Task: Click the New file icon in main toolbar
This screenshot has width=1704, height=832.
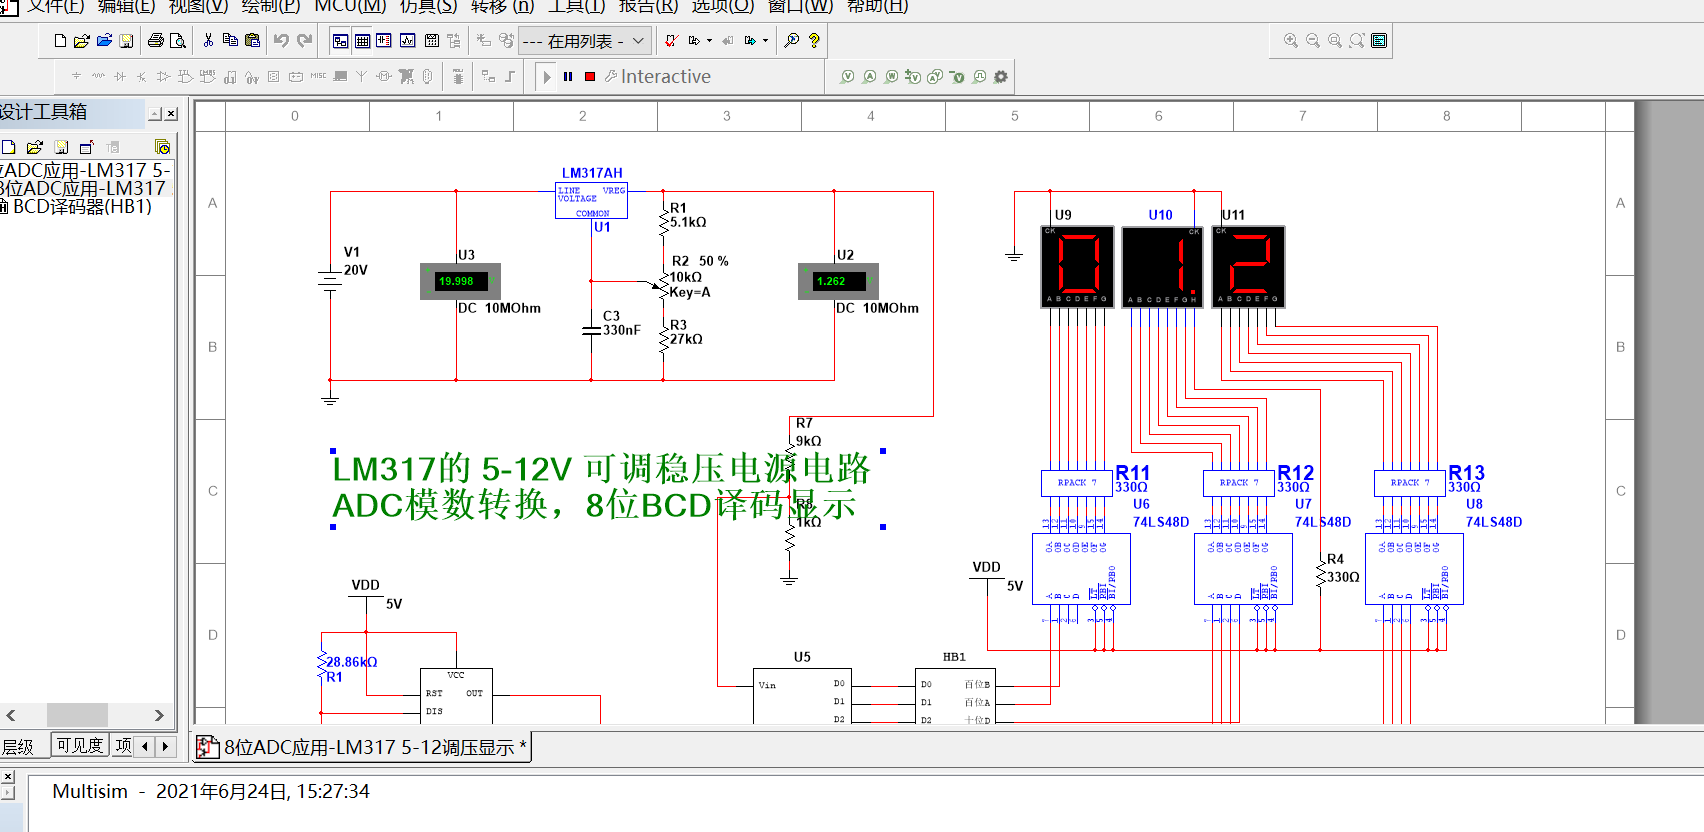Action: point(60,41)
